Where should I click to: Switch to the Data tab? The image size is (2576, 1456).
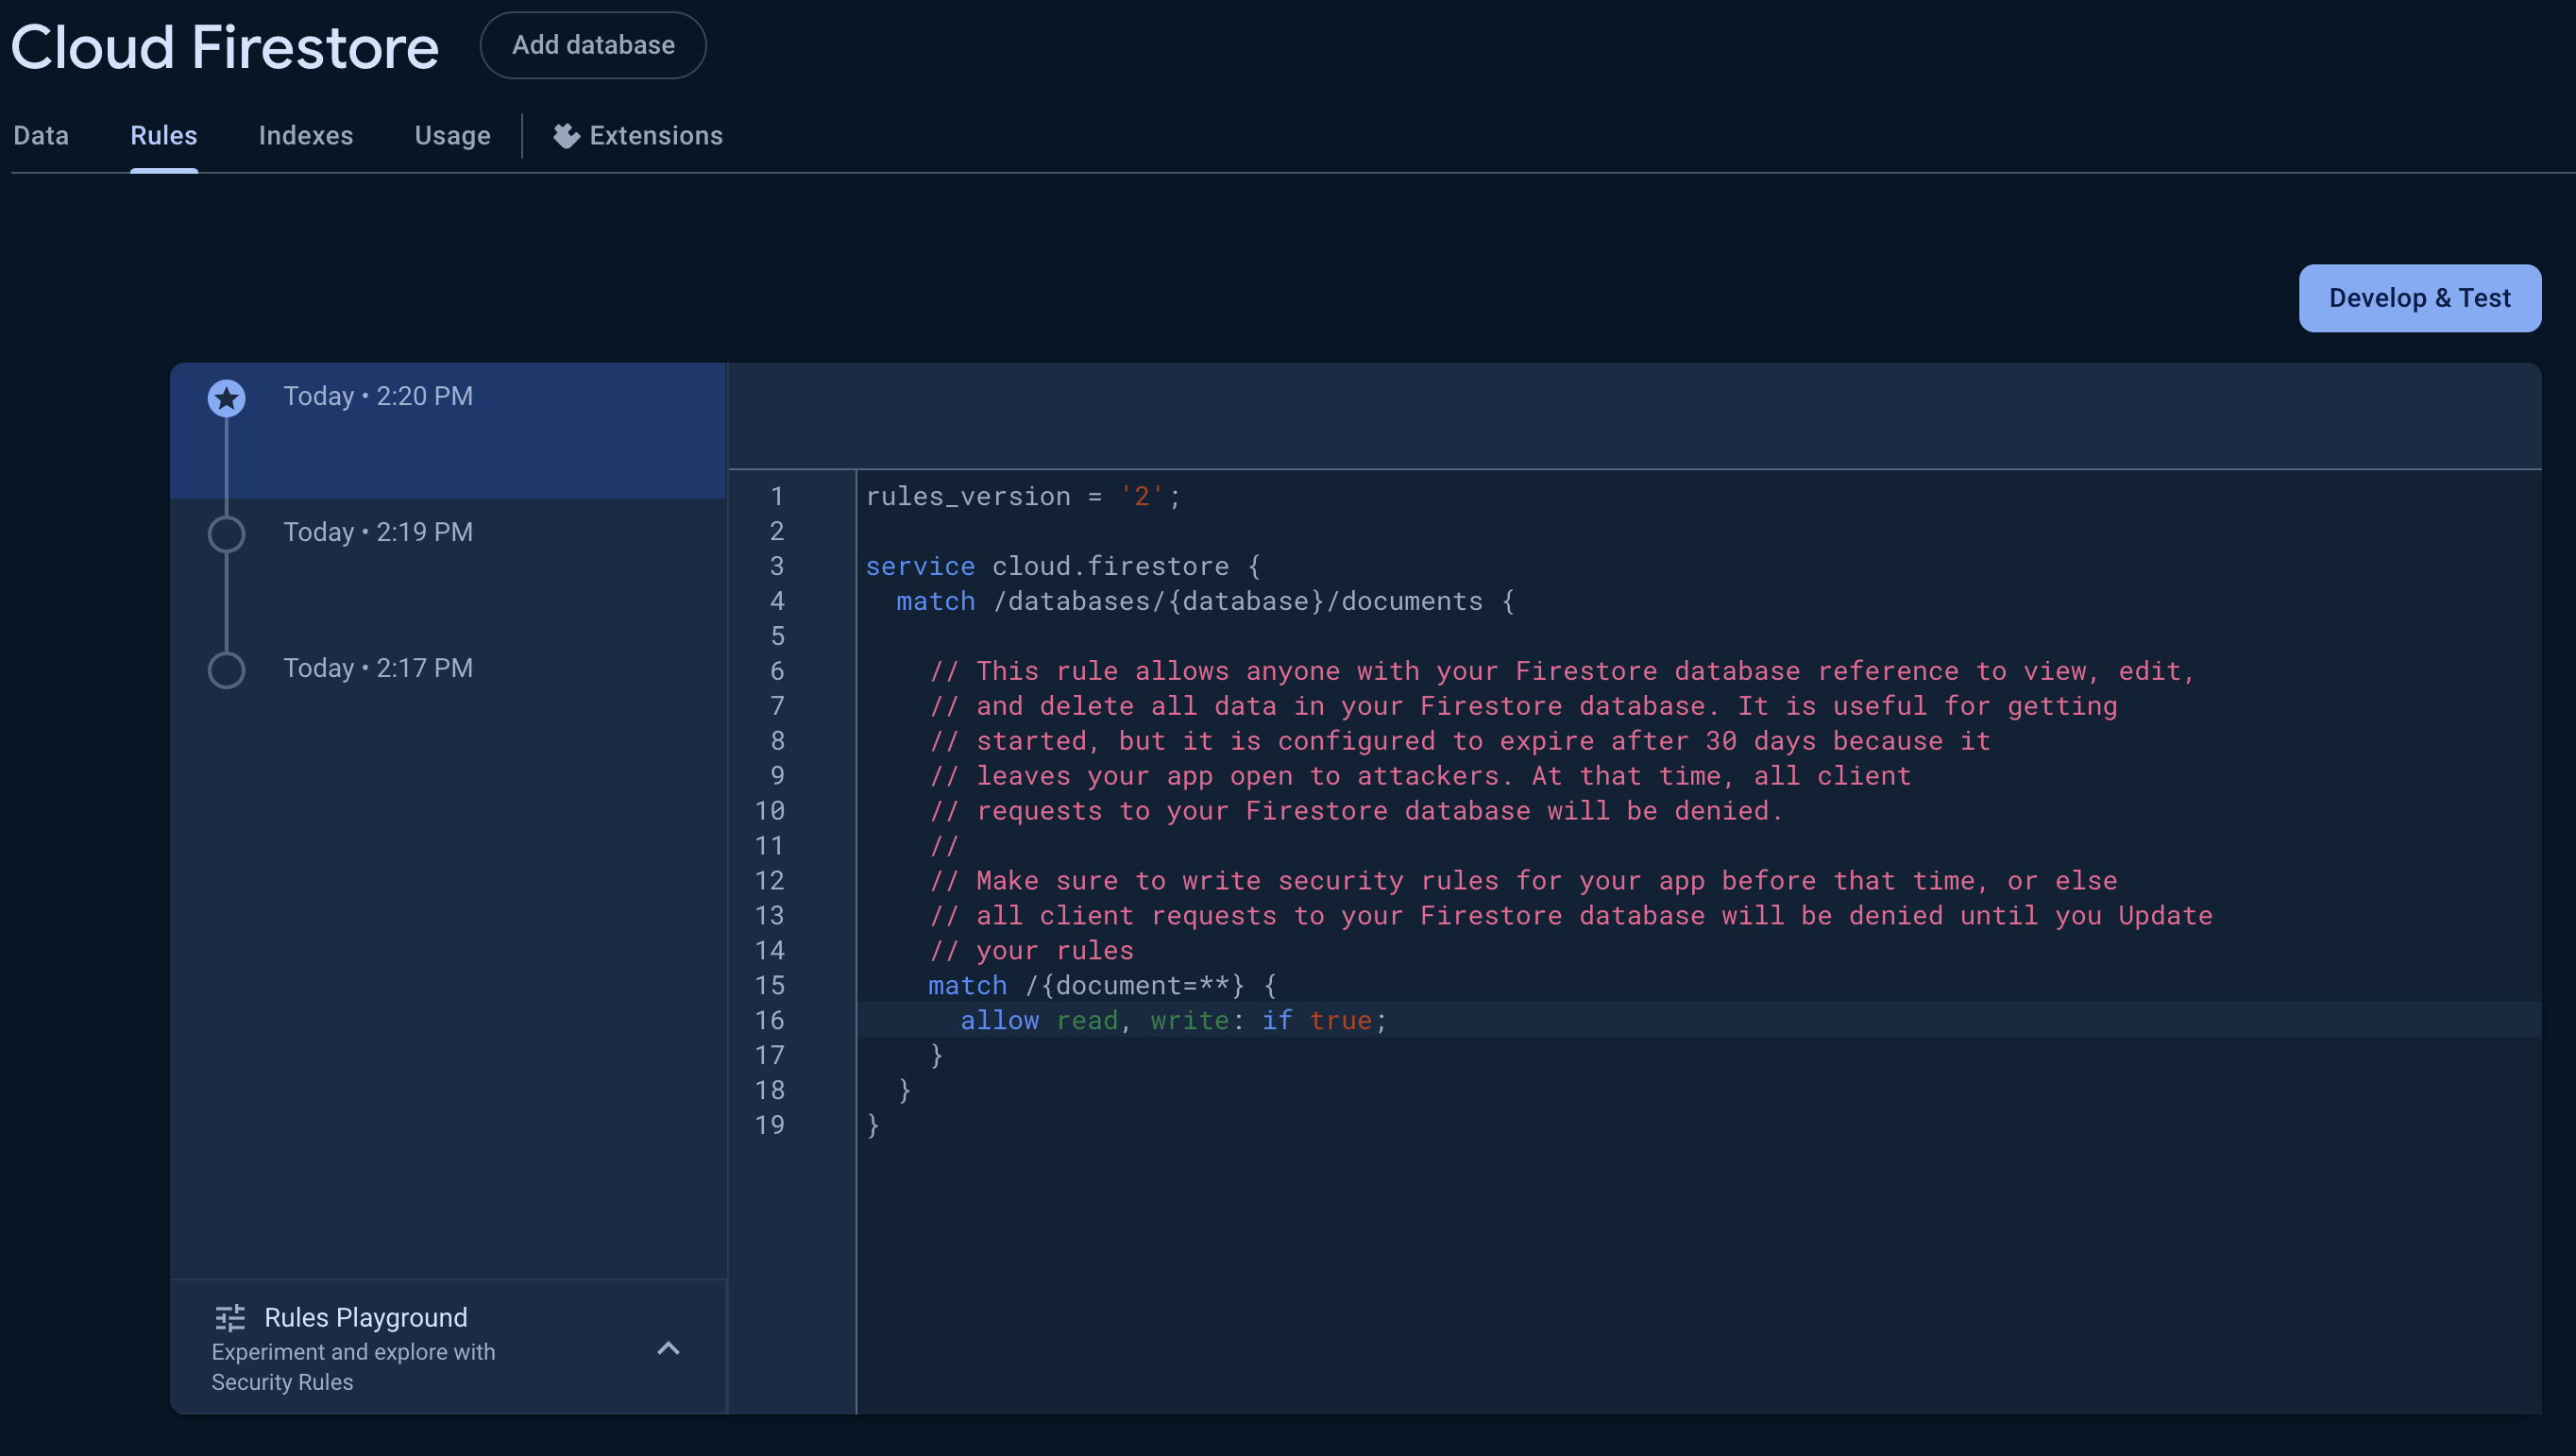(41, 136)
